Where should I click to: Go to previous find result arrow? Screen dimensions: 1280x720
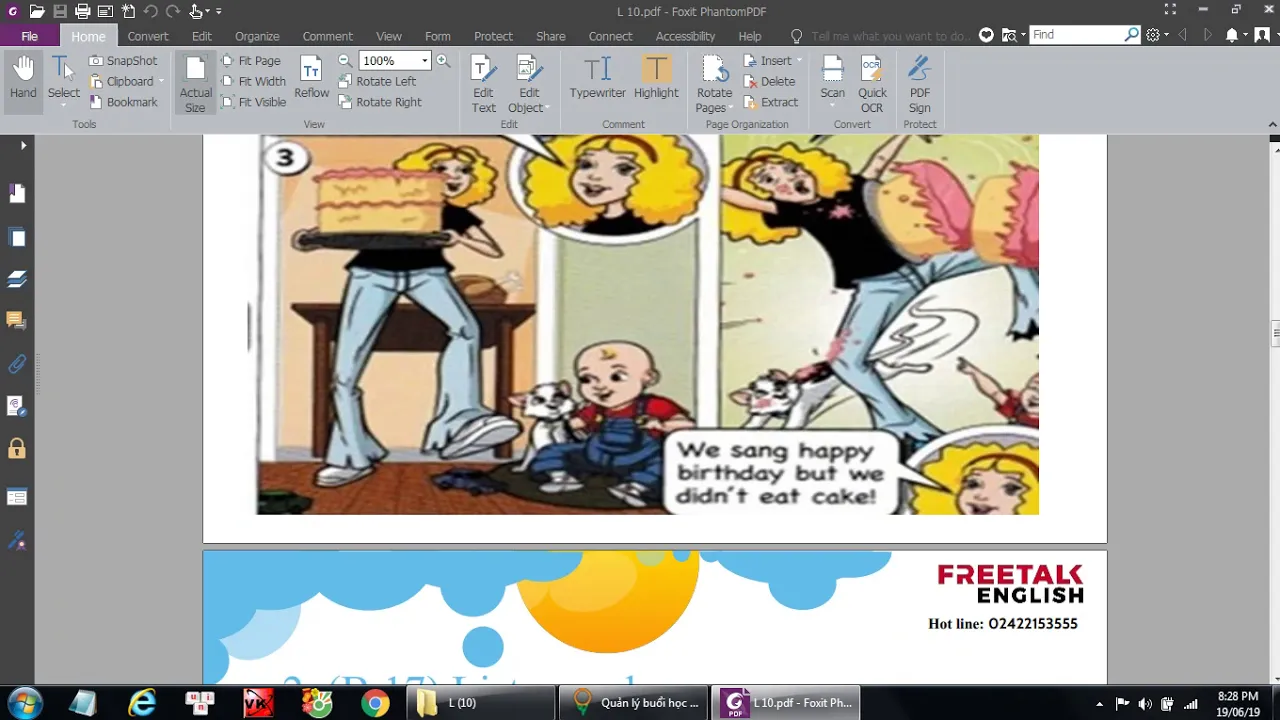pyautogui.click(x=1184, y=35)
